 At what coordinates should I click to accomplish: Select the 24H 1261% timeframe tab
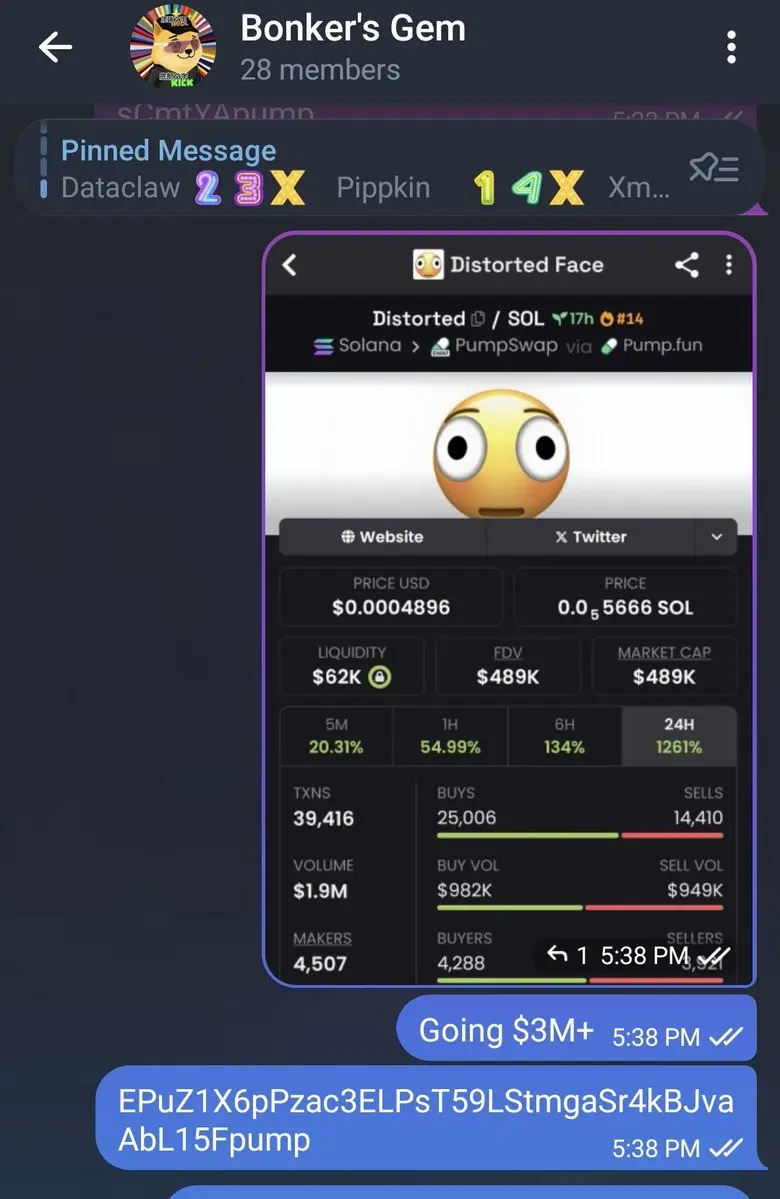tap(679, 736)
